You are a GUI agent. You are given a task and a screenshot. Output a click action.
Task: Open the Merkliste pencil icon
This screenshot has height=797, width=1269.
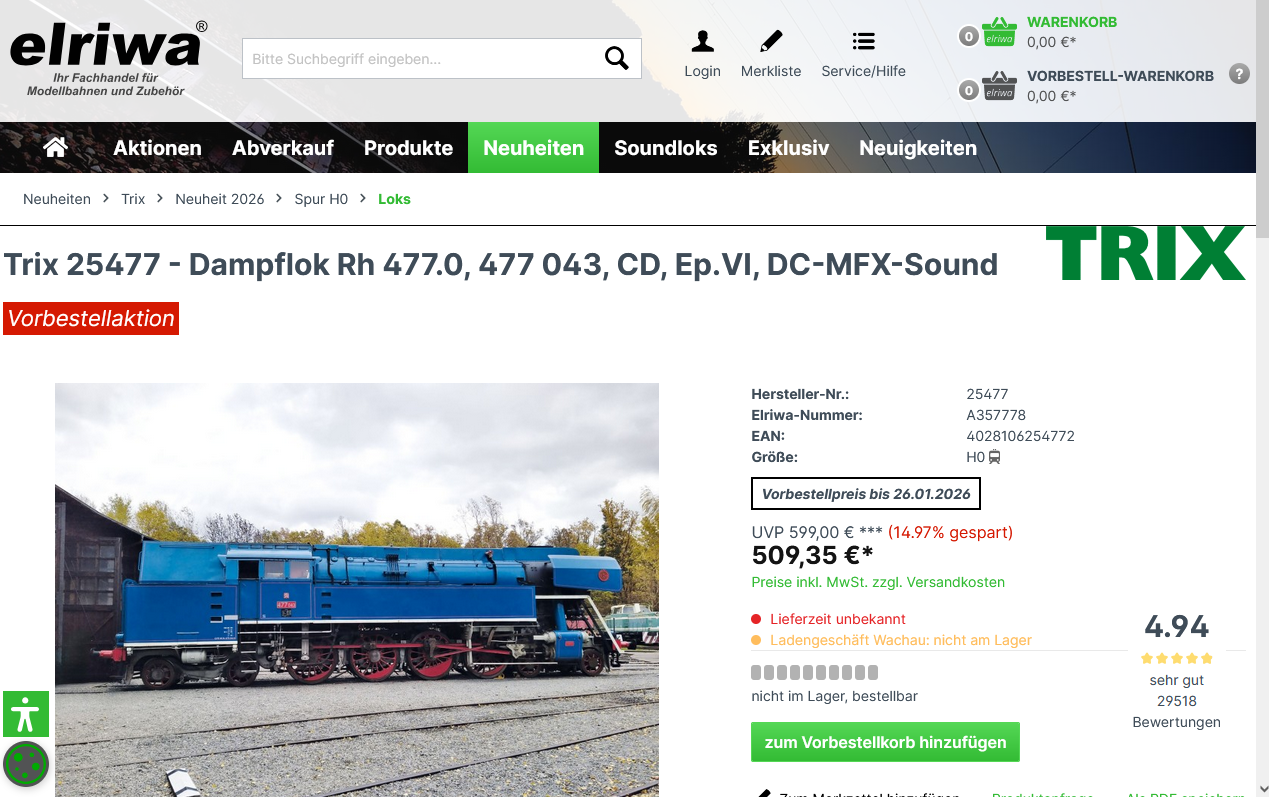[771, 41]
